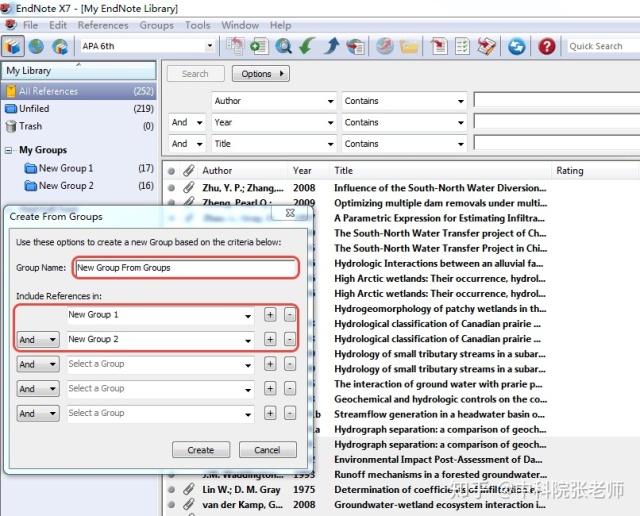The image size is (640, 516).
Task: Switch to Online Search mode globe icon
Action: click(x=36, y=46)
